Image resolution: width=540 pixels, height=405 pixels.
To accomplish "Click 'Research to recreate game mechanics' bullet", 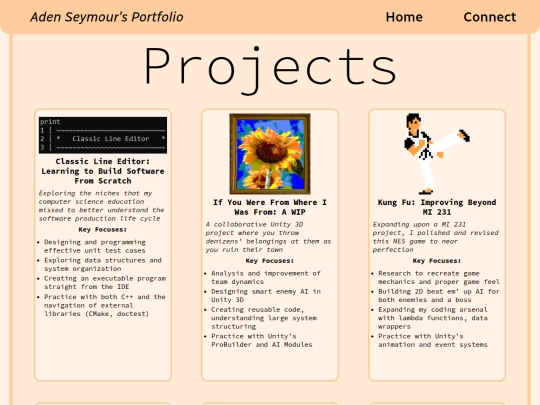I will tap(439, 277).
